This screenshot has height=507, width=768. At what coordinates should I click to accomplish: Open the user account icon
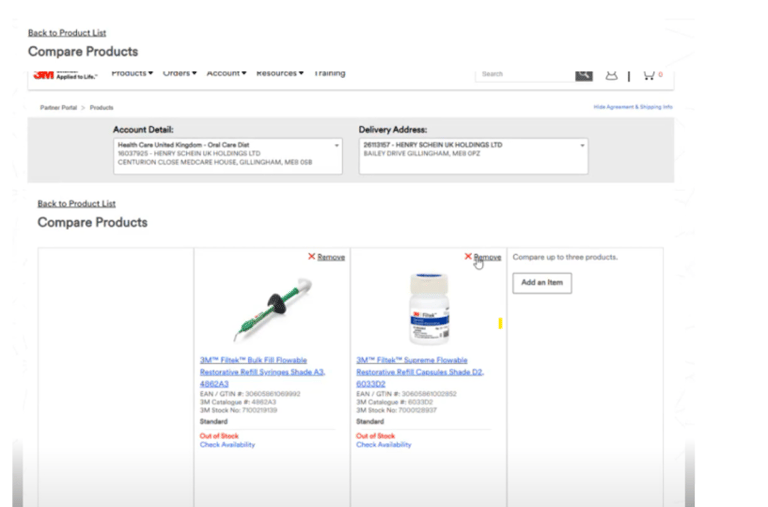[611, 75]
